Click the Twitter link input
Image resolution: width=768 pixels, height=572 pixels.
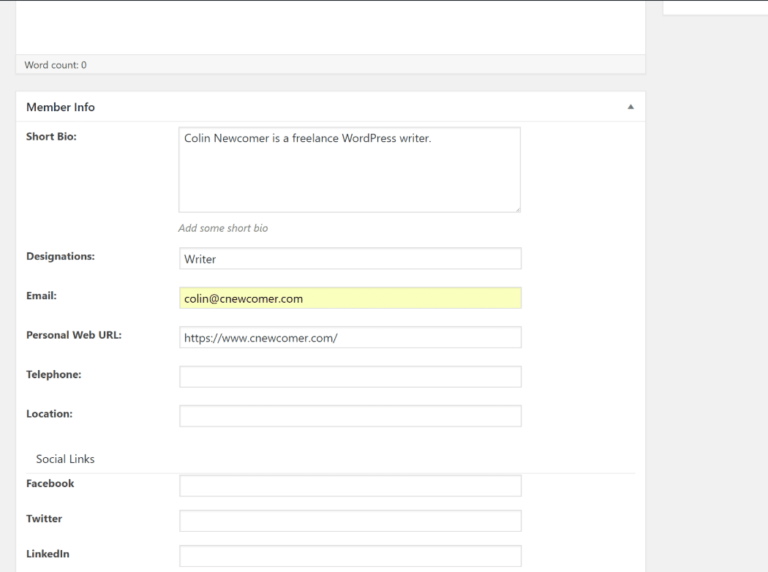[350, 521]
